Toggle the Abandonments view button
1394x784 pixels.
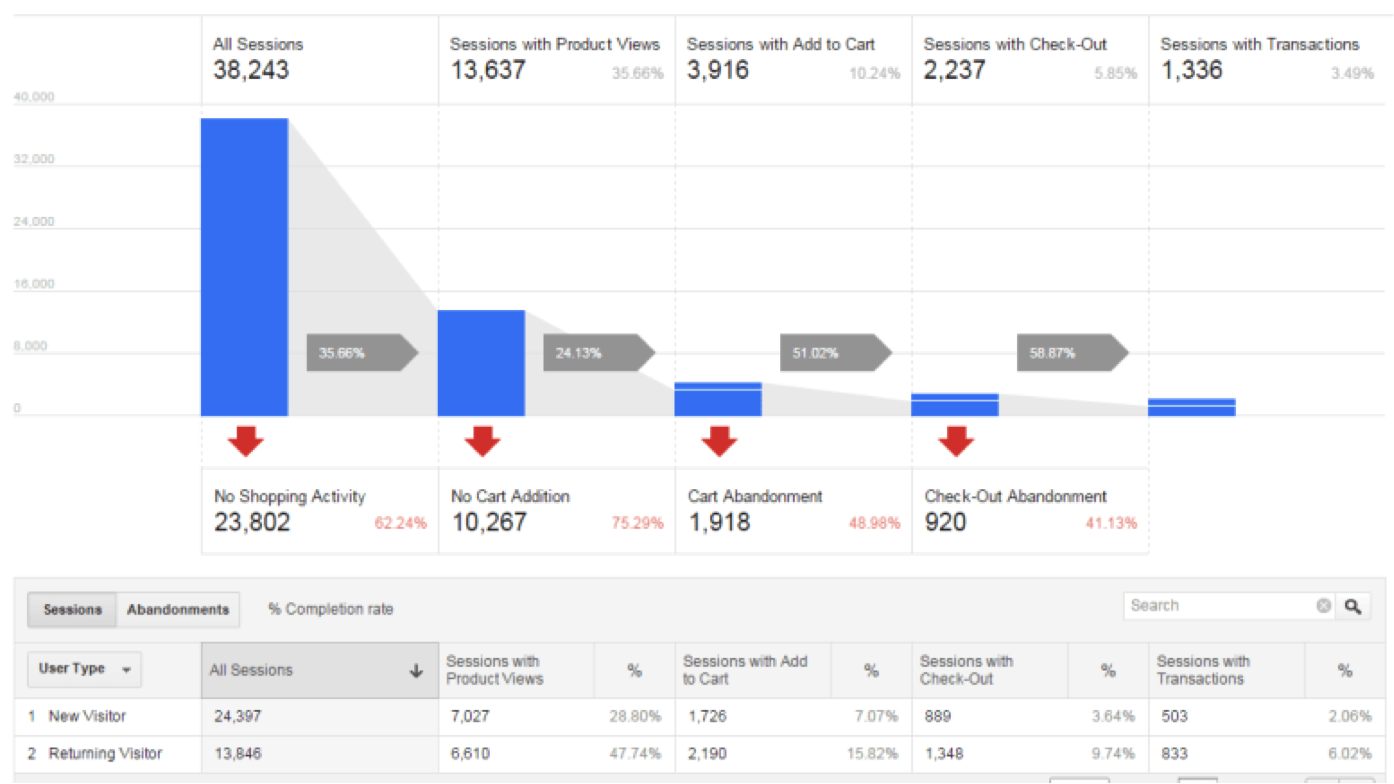tap(178, 609)
